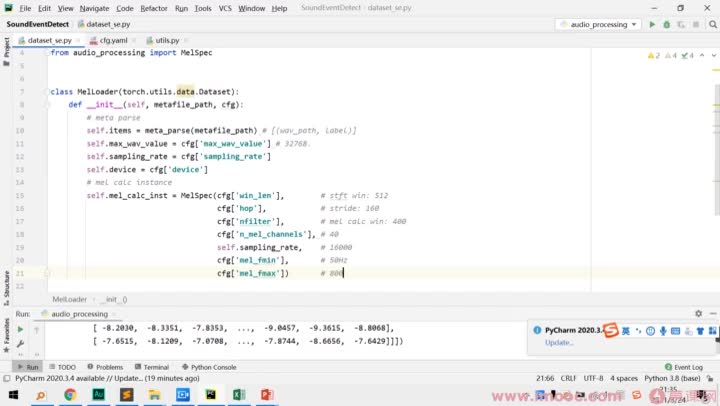This screenshot has width=720, height=406.
Task: Click the tool window quick access icon
Action: (6, 378)
